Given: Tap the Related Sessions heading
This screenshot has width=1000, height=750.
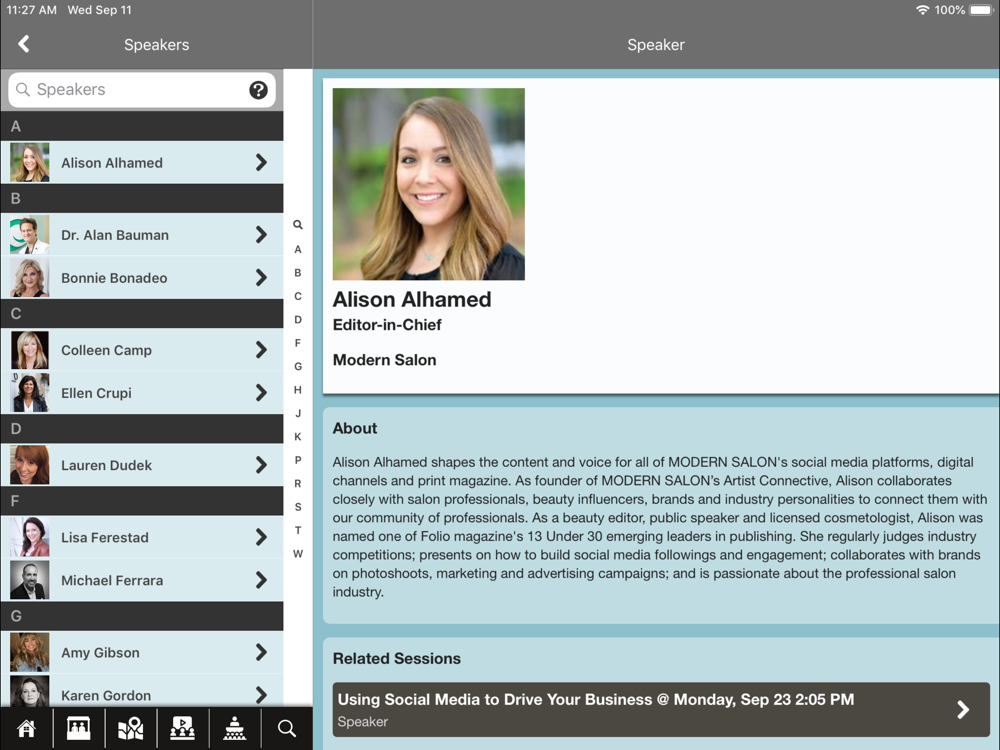Looking at the screenshot, I should [x=397, y=658].
